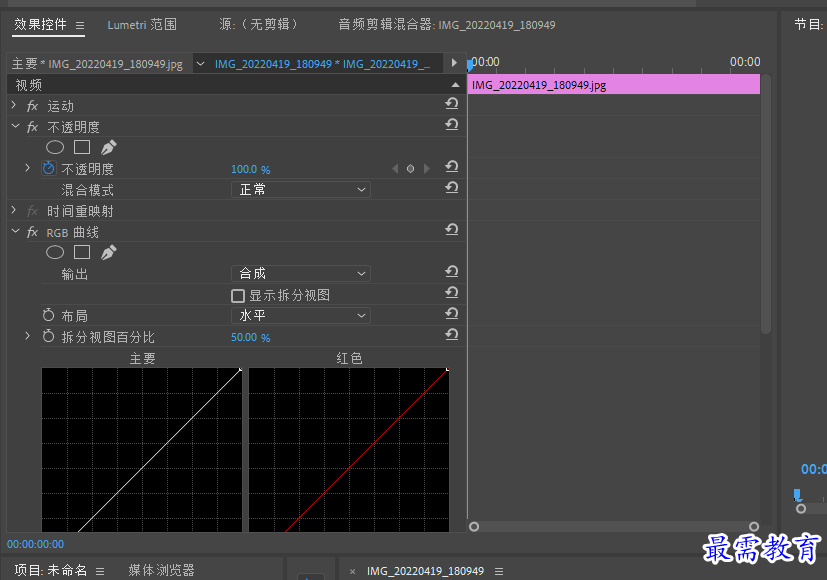Switch to 媒体浏览器 tab
827x580 pixels.
[161, 571]
